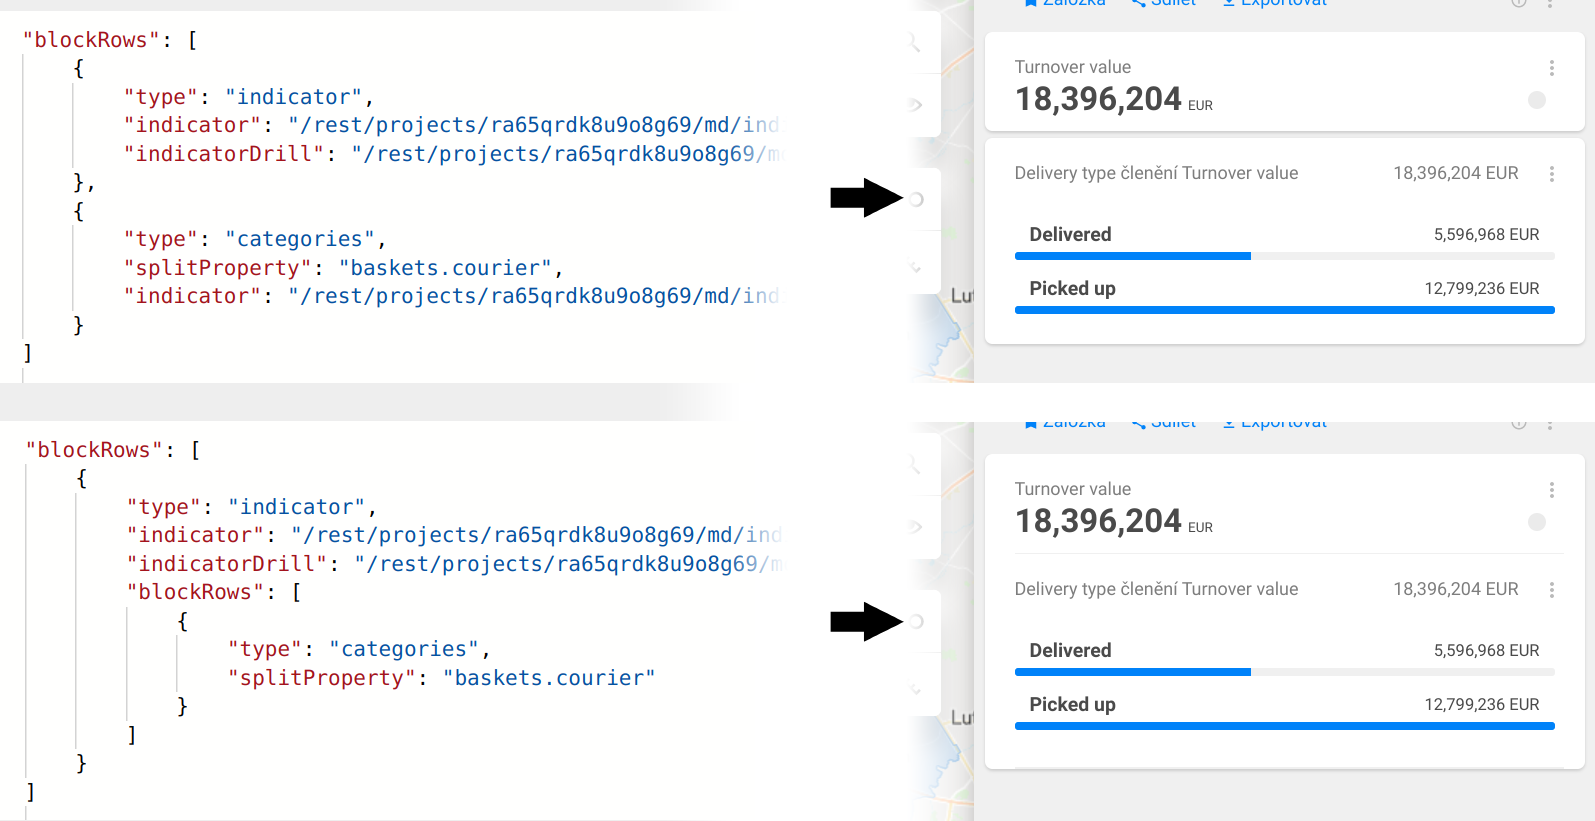Screen dimensions: 1595x821
Task: Select the Picked up category in lower panel
Action: coord(1072,704)
